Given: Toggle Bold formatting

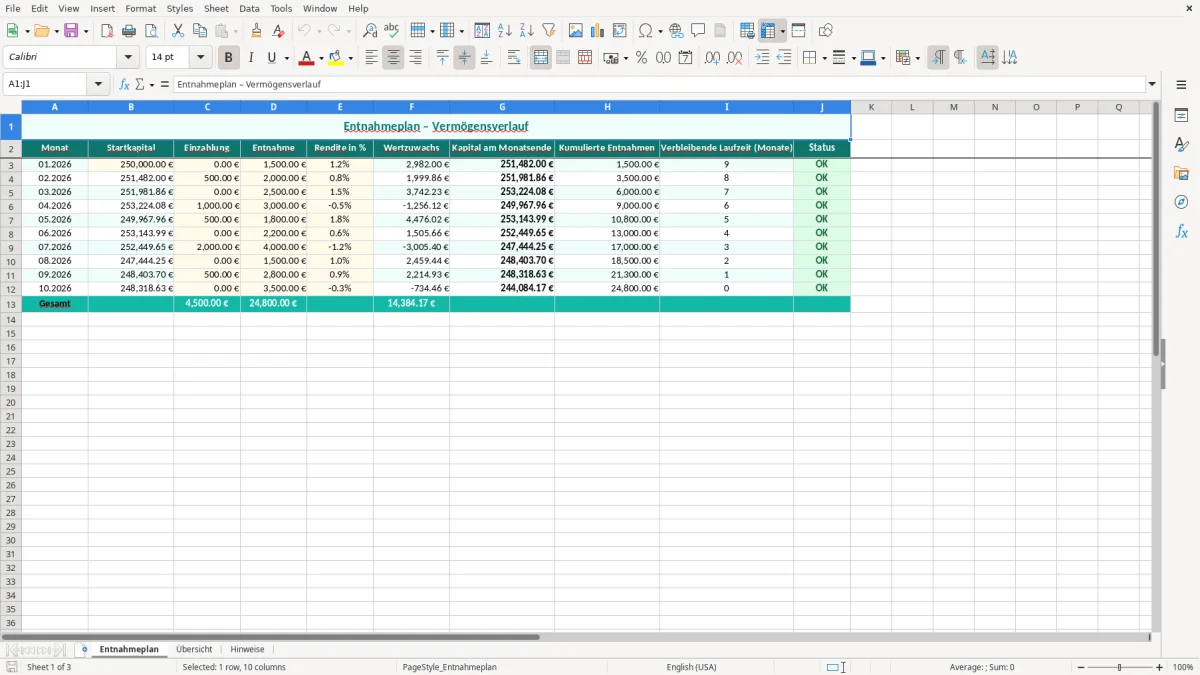Looking at the screenshot, I should [x=229, y=58].
